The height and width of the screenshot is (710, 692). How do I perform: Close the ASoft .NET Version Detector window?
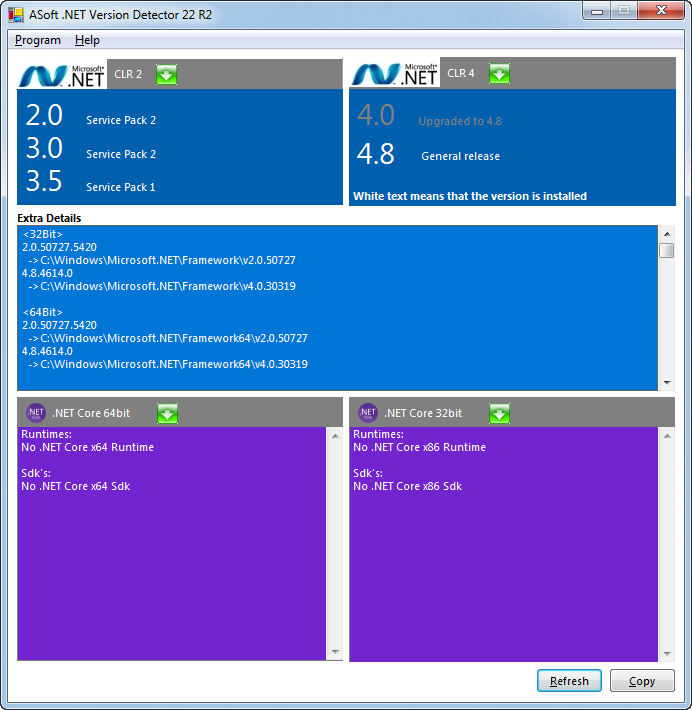click(x=661, y=10)
